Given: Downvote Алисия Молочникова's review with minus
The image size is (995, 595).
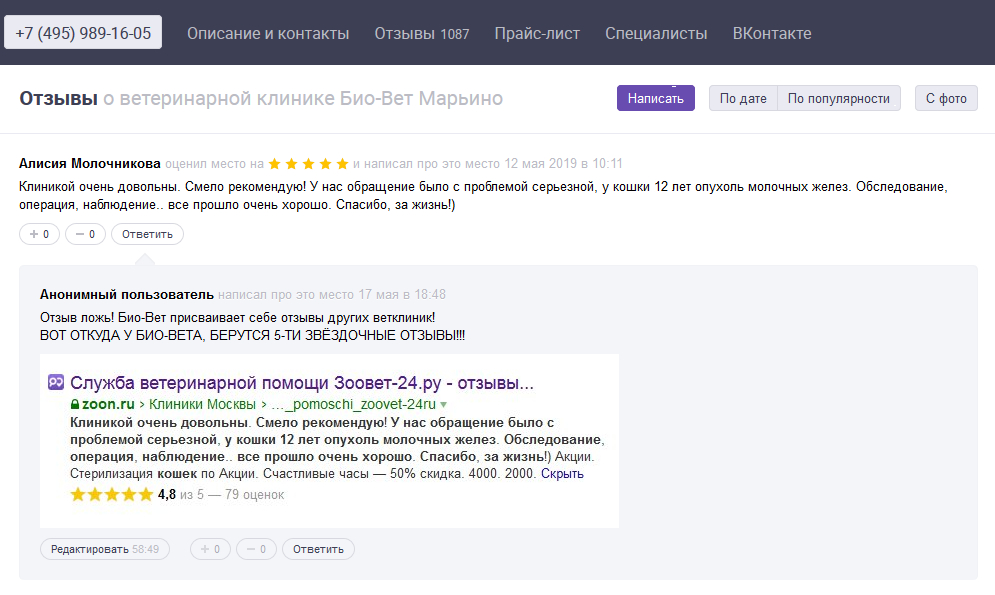Looking at the screenshot, I should click(x=85, y=234).
